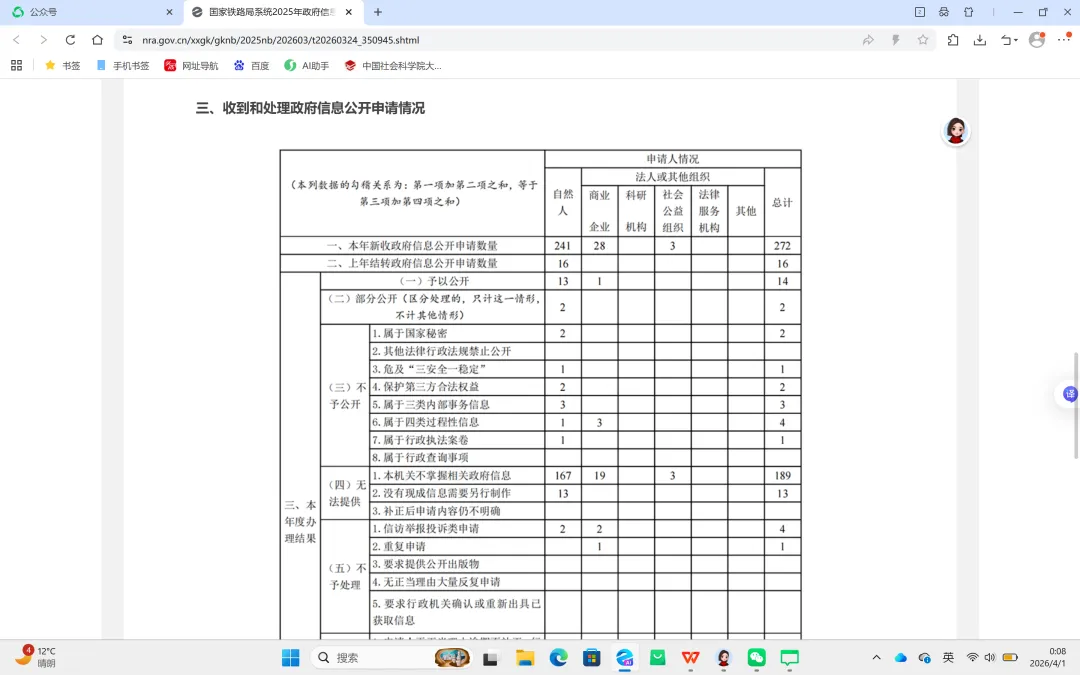Share this page using arrow icon

[x=868, y=40]
